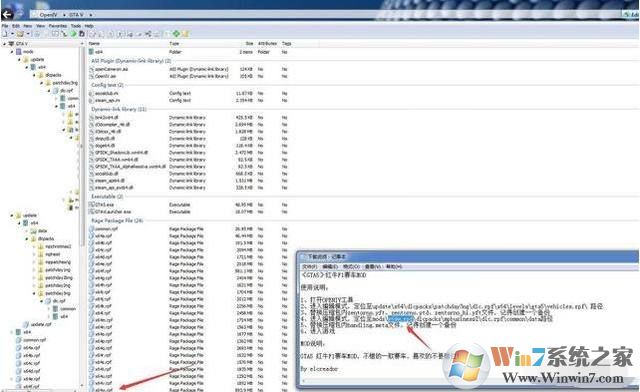Sort list by Name column header
640x392 pixels.
[x=94, y=43]
